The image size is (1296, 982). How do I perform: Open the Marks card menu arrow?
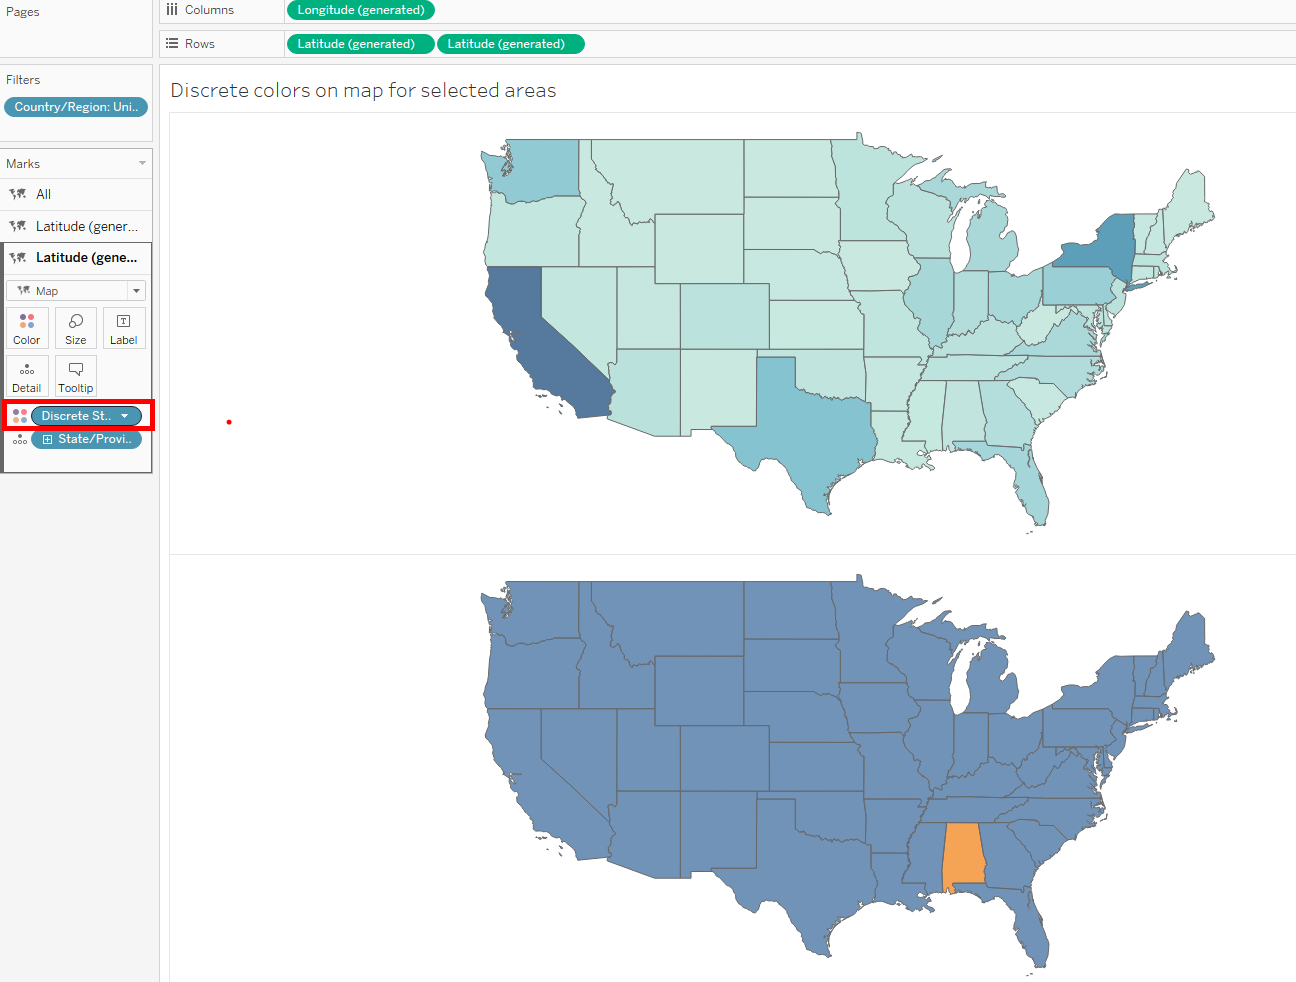click(x=142, y=163)
